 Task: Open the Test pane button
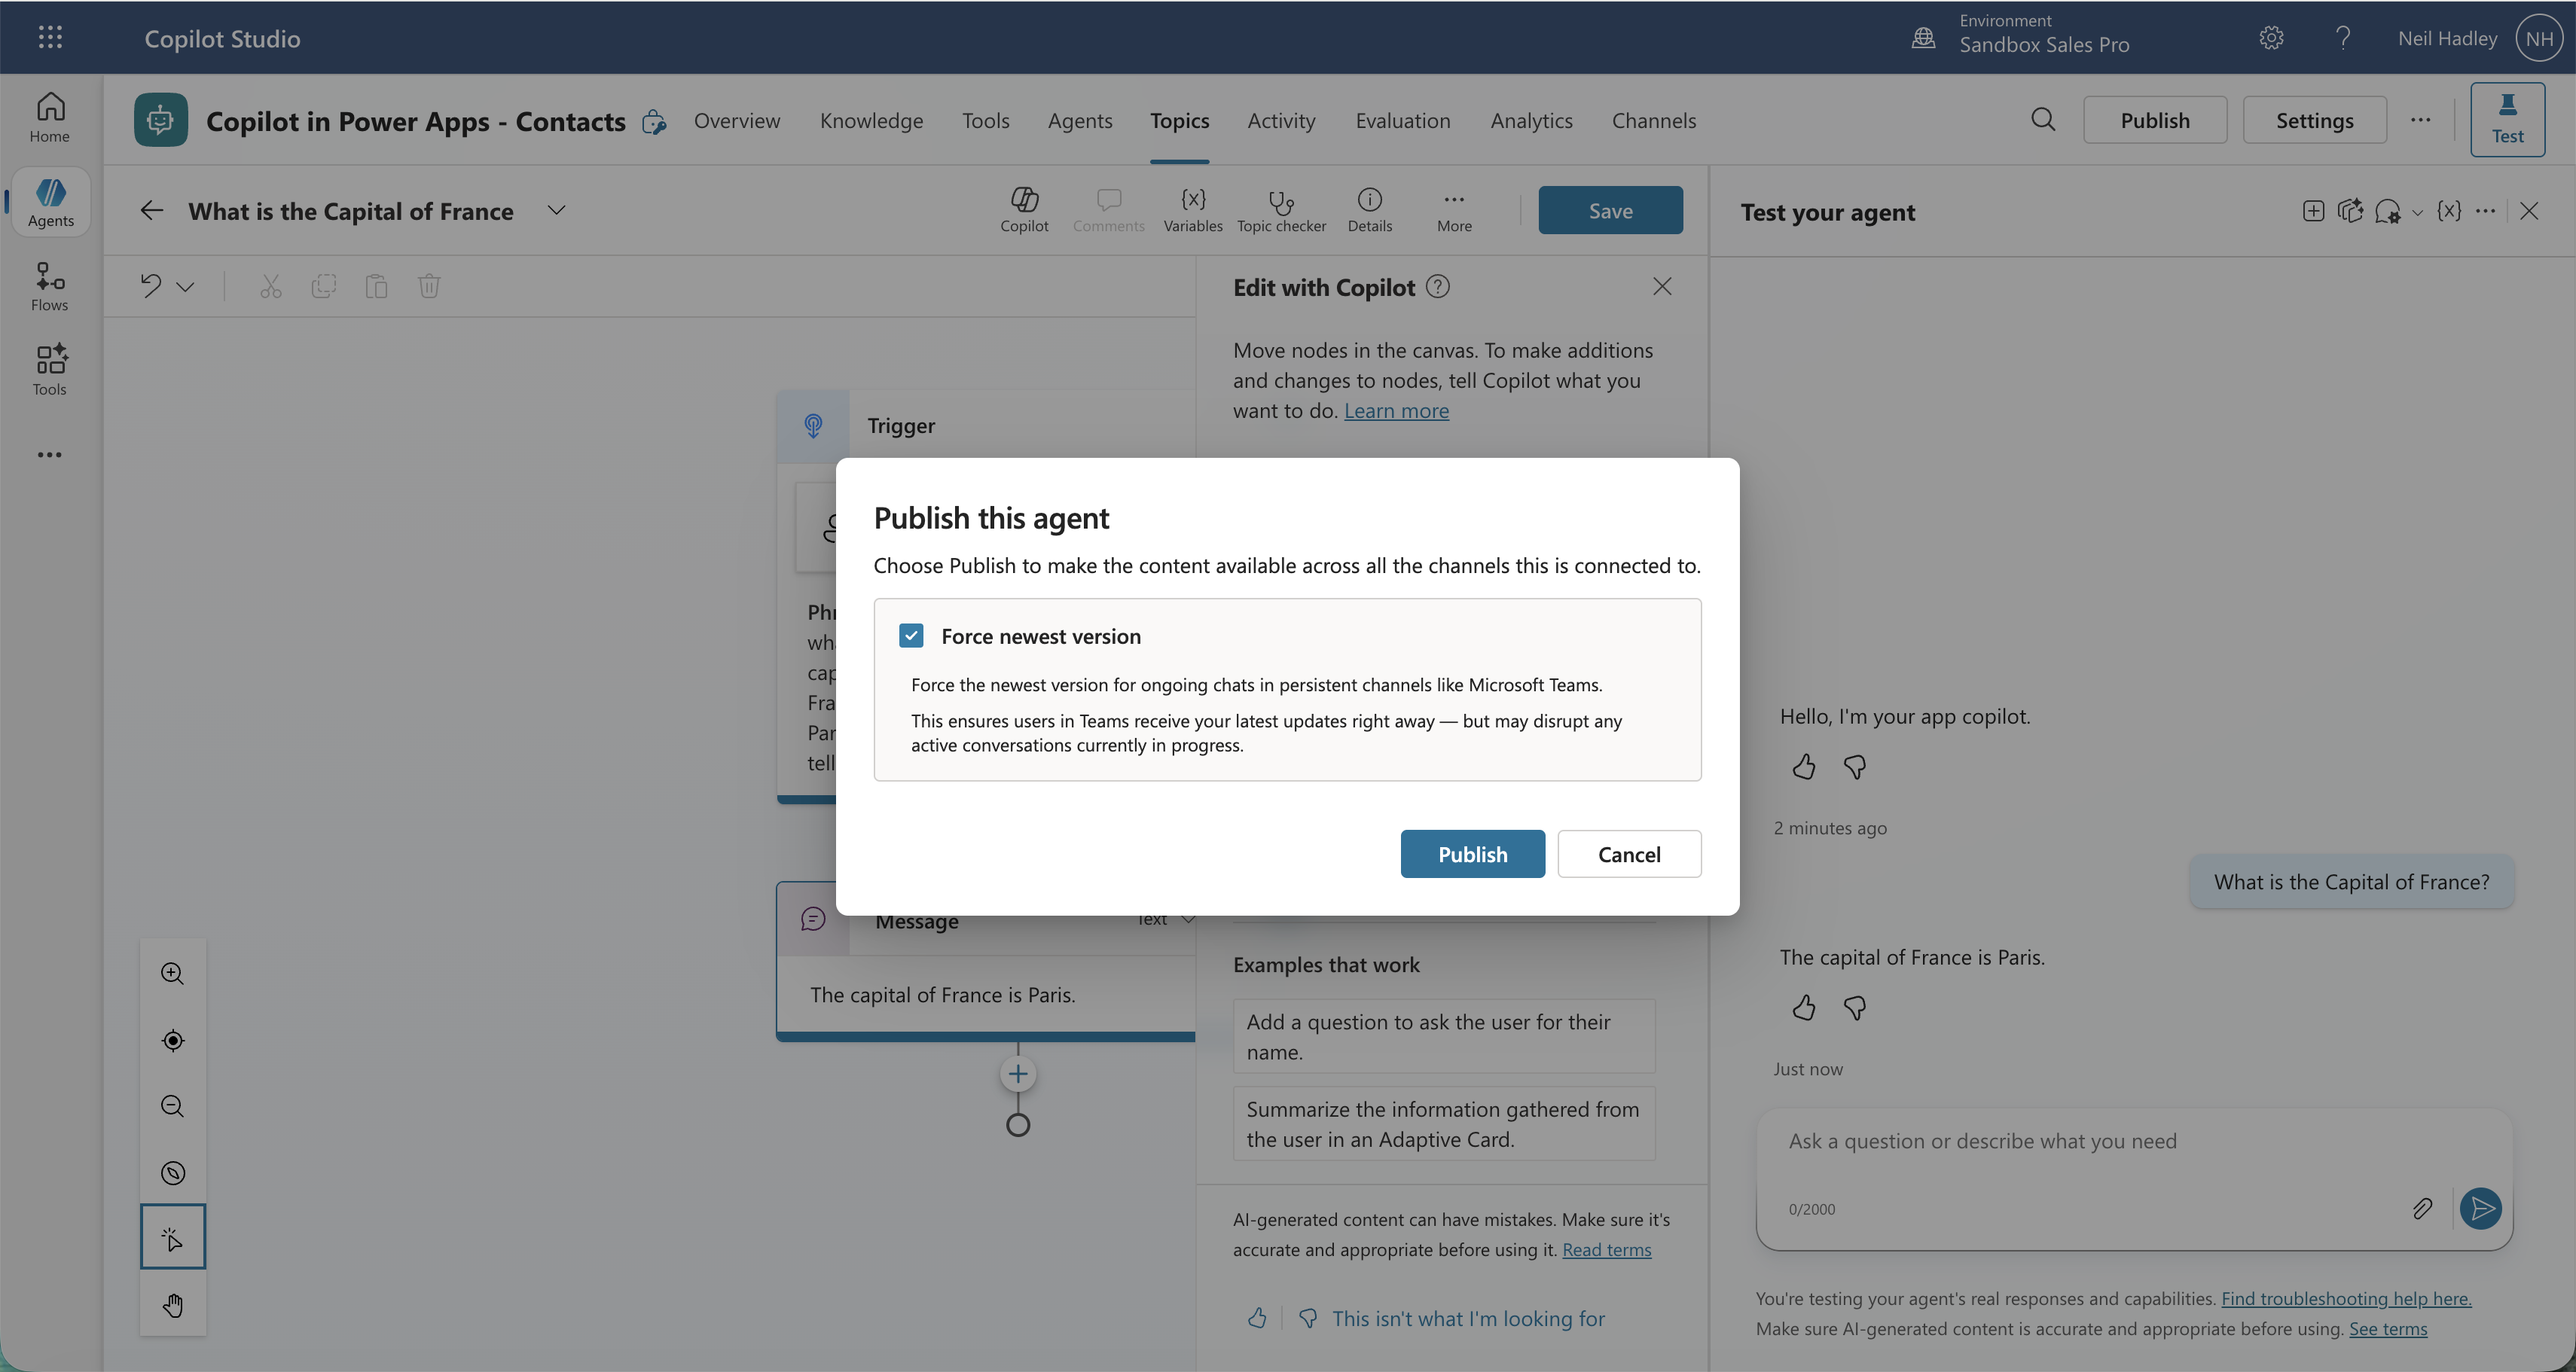2507,120
